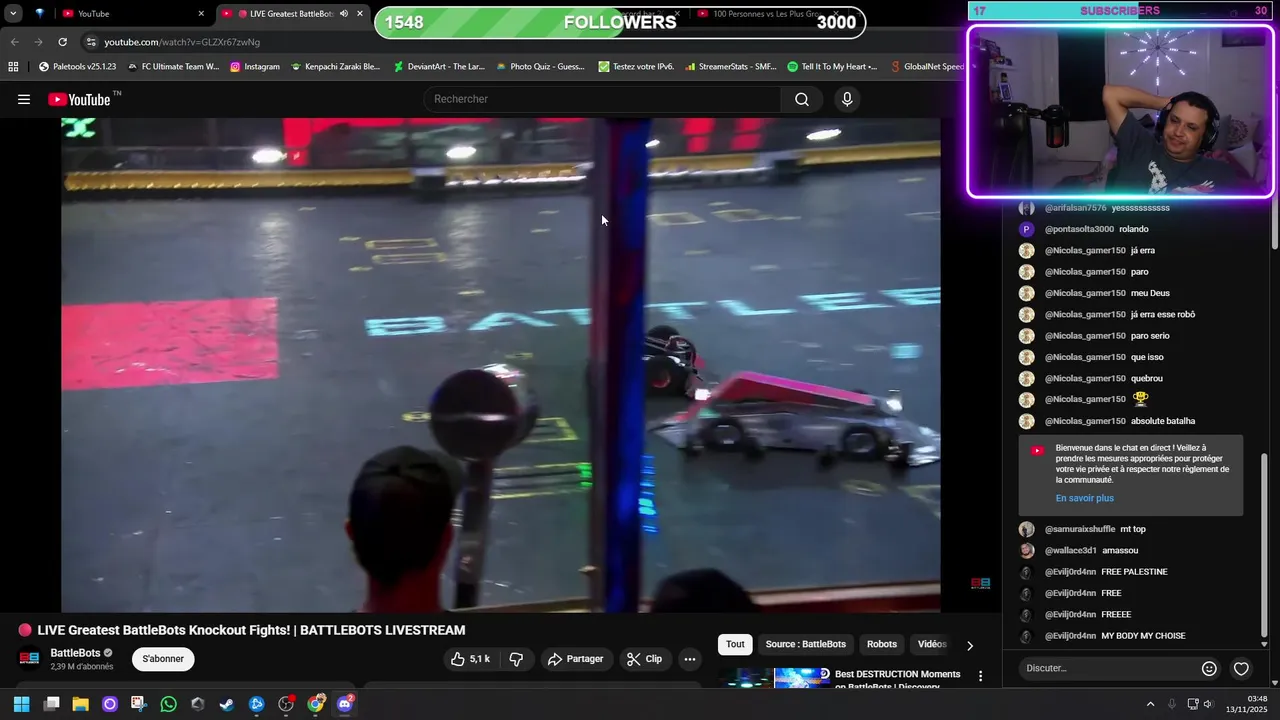This screenshot has height=720, width=1280.
Task: Select the Vidéos filter chip
Action: pyautogui.click(x=932, y=644)
